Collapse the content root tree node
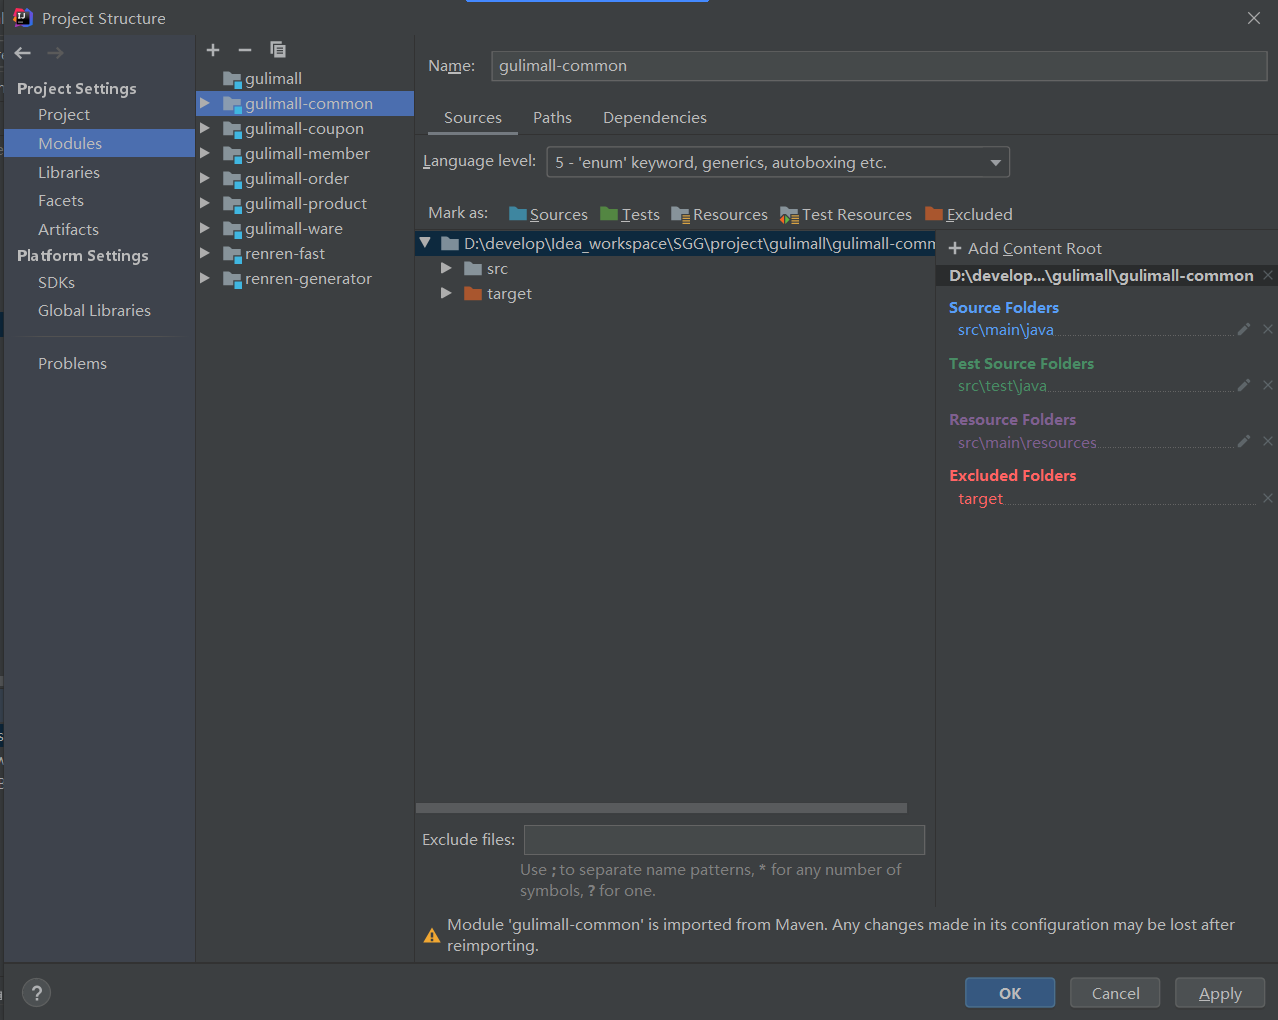Viewport: 1278px width, 1020px height. (425, 243)
